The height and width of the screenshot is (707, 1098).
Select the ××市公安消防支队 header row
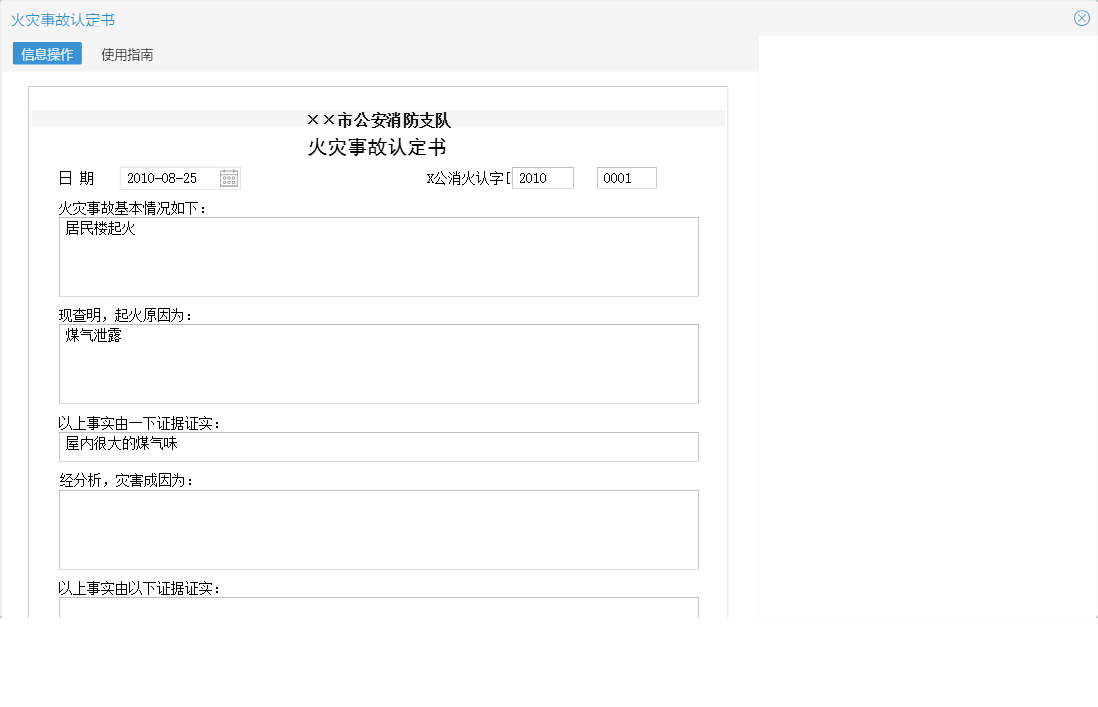(x=378, y=118)
